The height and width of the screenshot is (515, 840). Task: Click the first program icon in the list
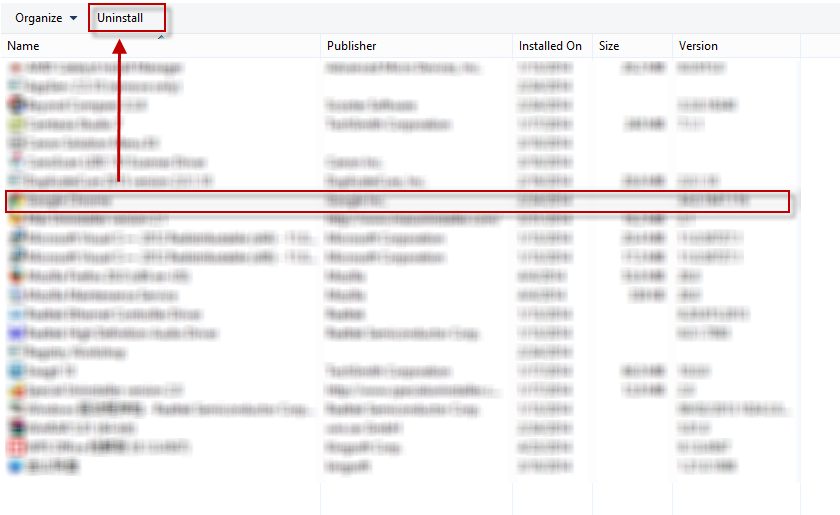pos(16,68)
